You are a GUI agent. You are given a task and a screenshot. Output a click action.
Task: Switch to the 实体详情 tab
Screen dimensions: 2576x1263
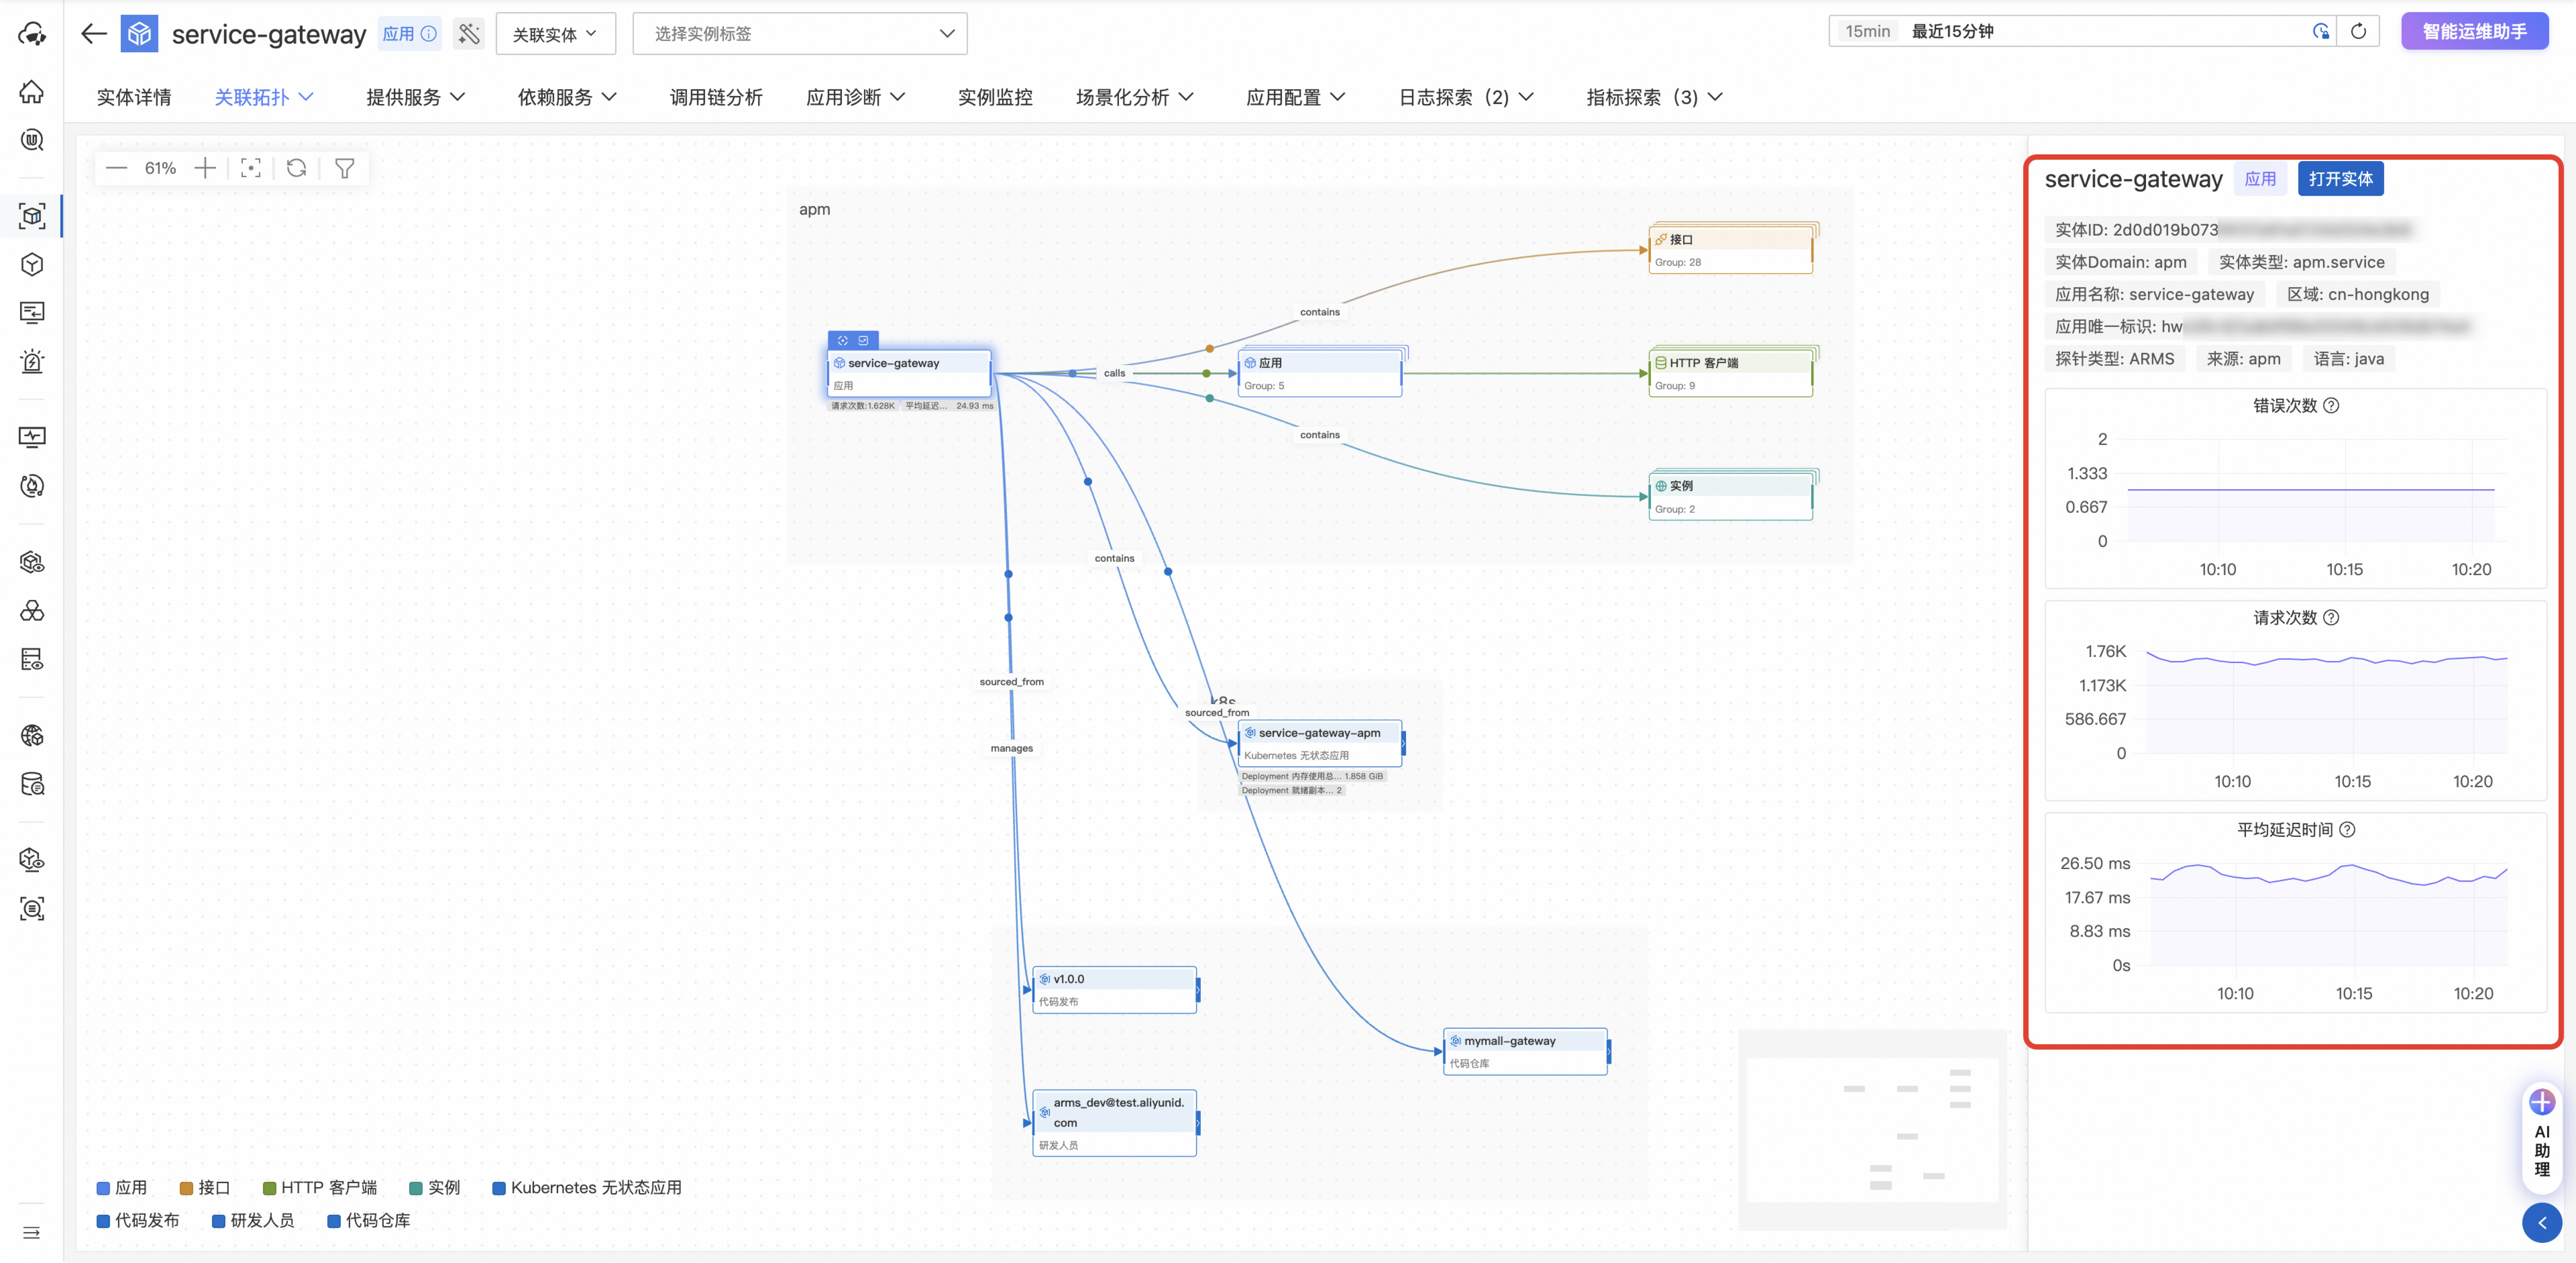click(134, 97)
